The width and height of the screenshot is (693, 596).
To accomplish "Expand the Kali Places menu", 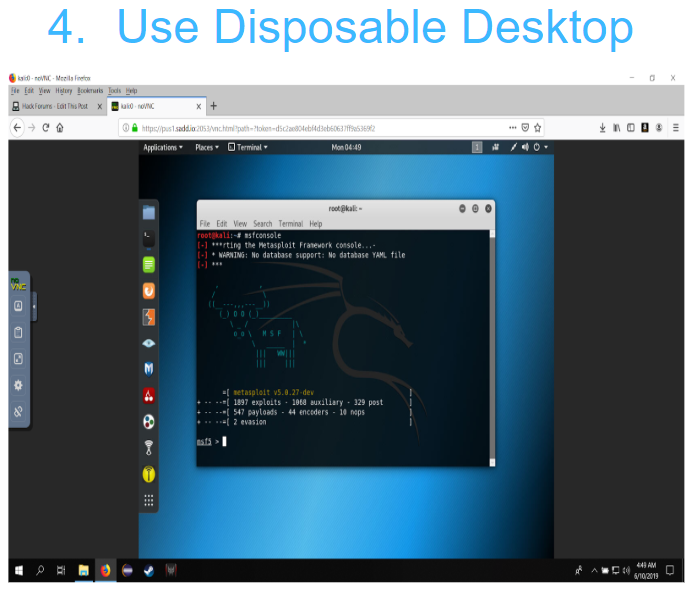I will [x=207, y=147].
